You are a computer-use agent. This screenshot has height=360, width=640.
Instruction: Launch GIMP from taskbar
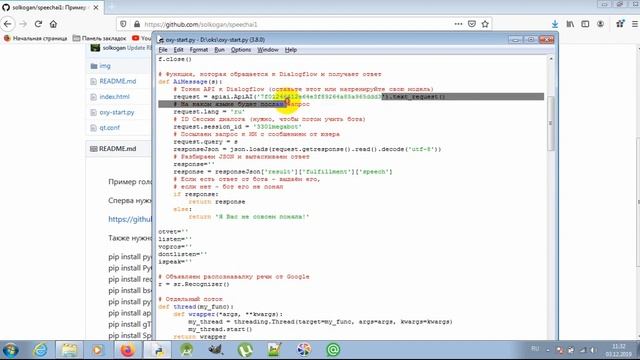216,350
